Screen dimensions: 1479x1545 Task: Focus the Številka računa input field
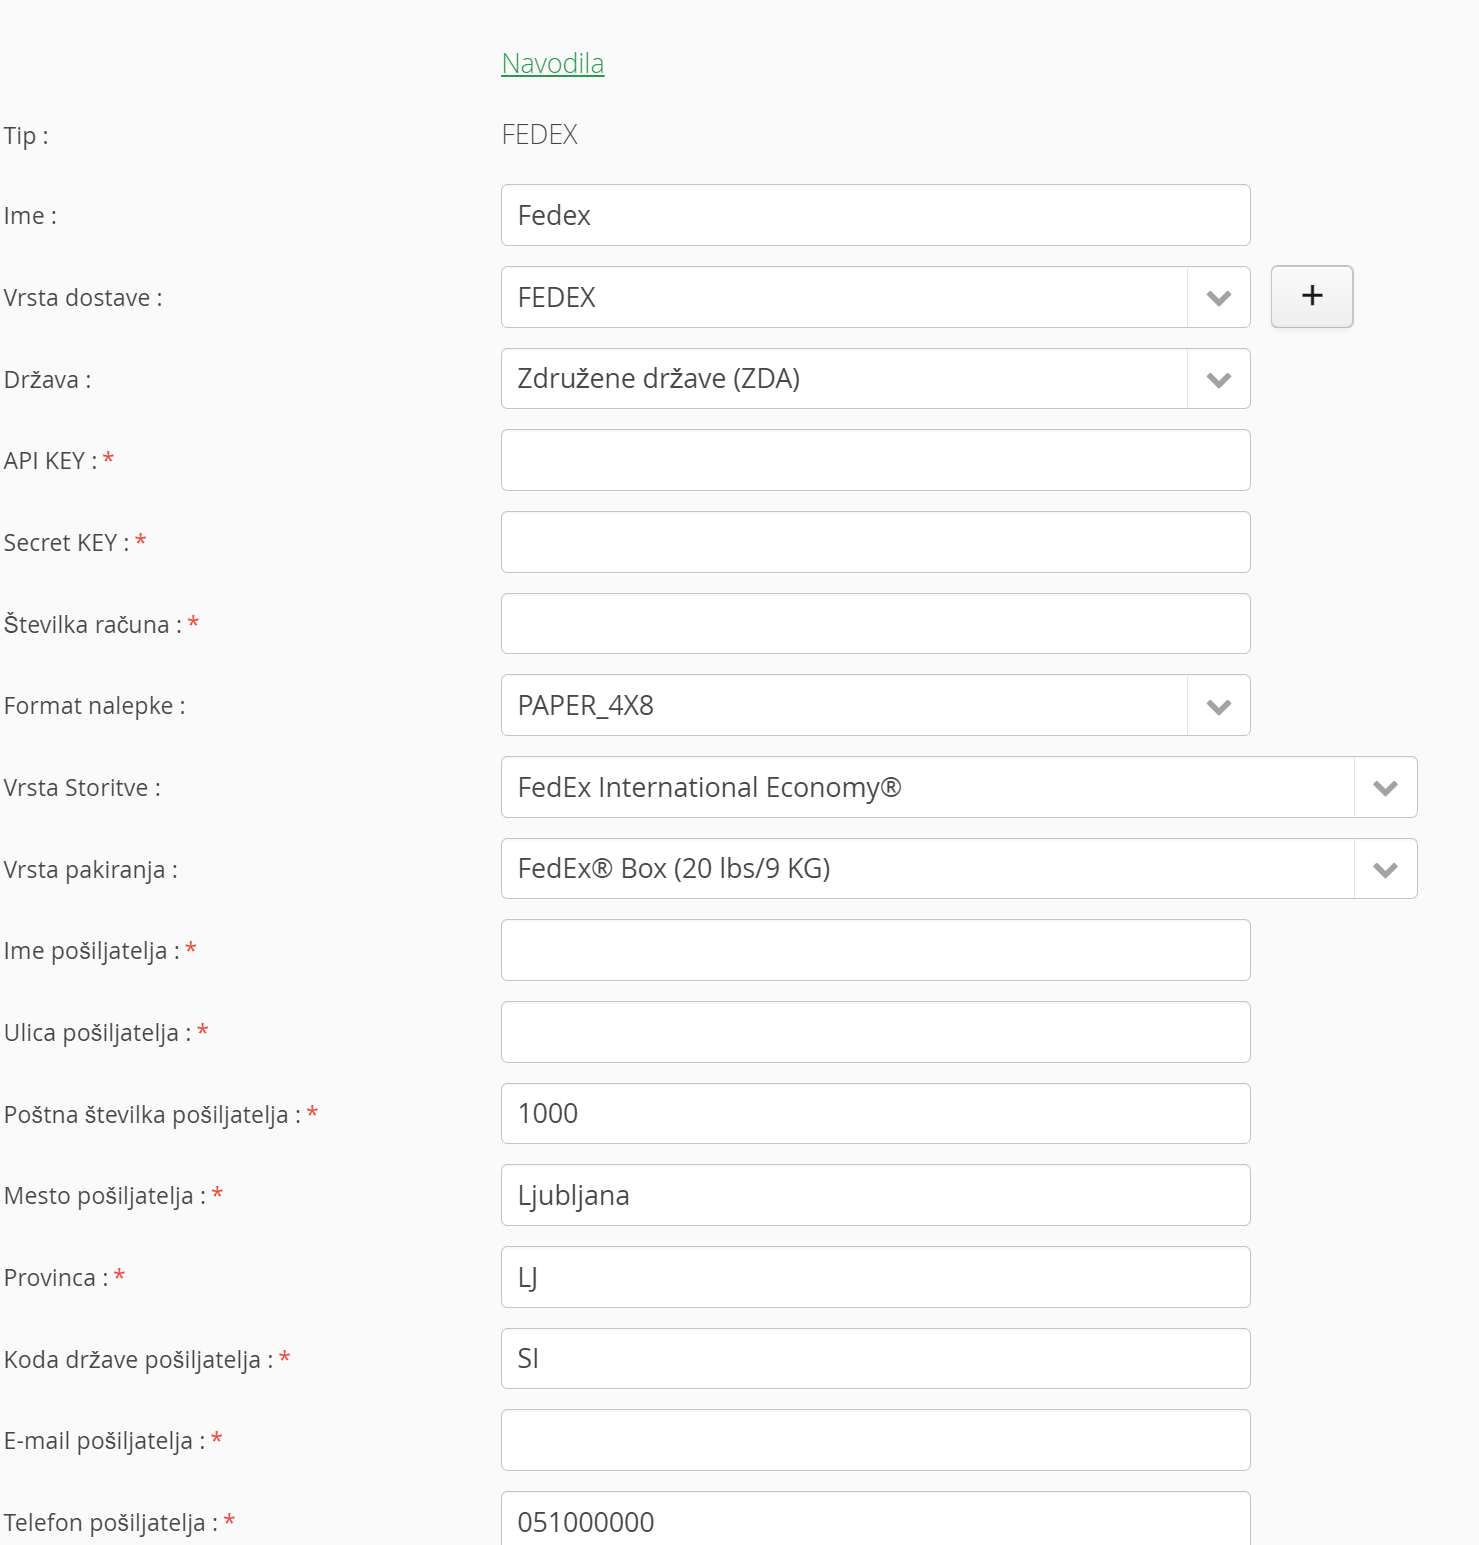click(875, 624)
